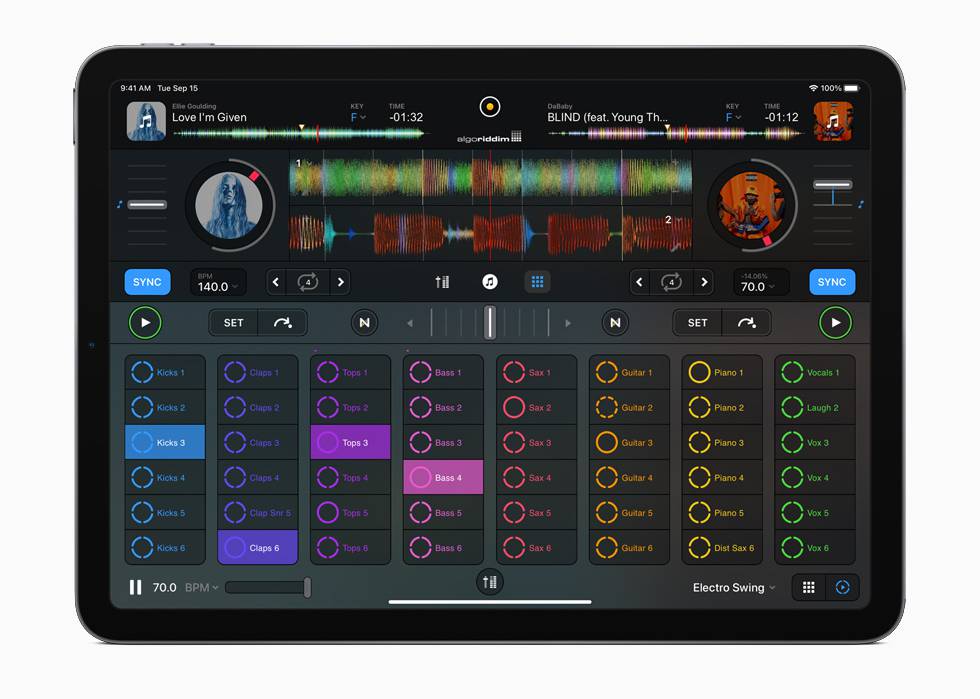Nudge the crossfader right with the small arrow
The image size is (980, 699).
568,323
